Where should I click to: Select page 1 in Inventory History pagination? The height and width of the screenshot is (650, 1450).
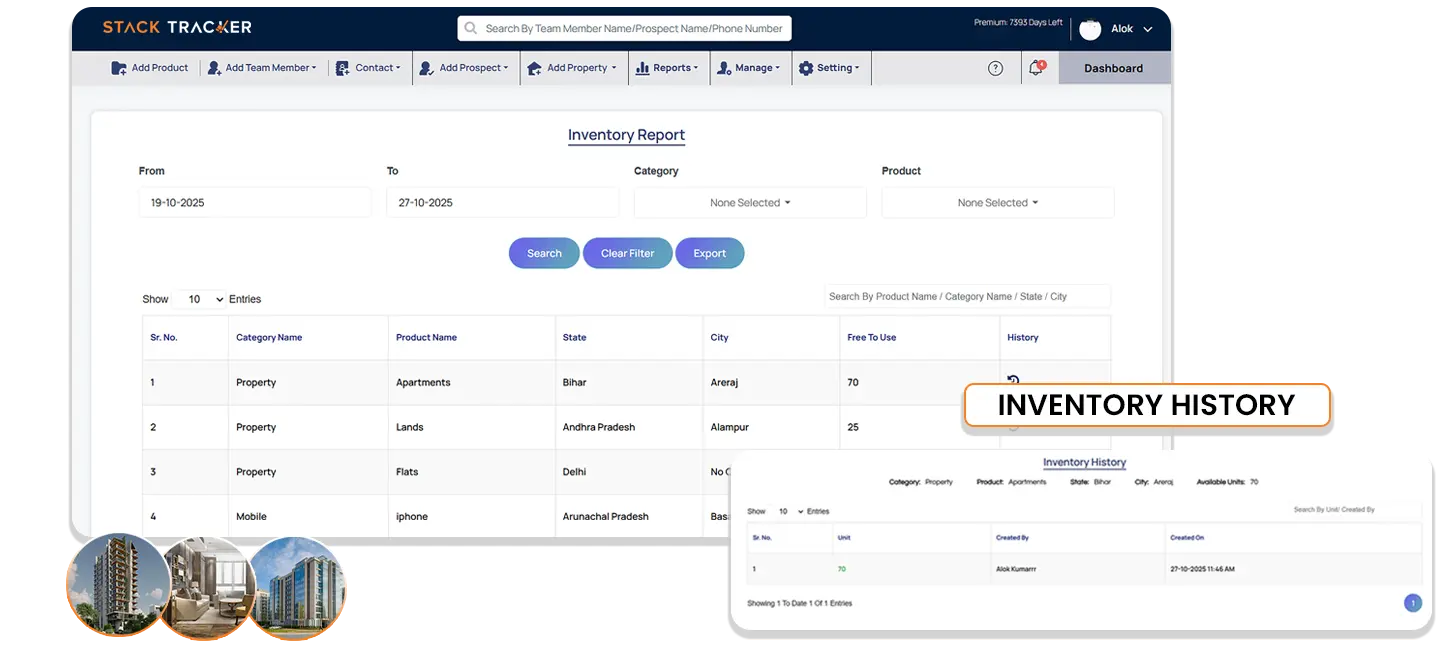(1412, 603)
